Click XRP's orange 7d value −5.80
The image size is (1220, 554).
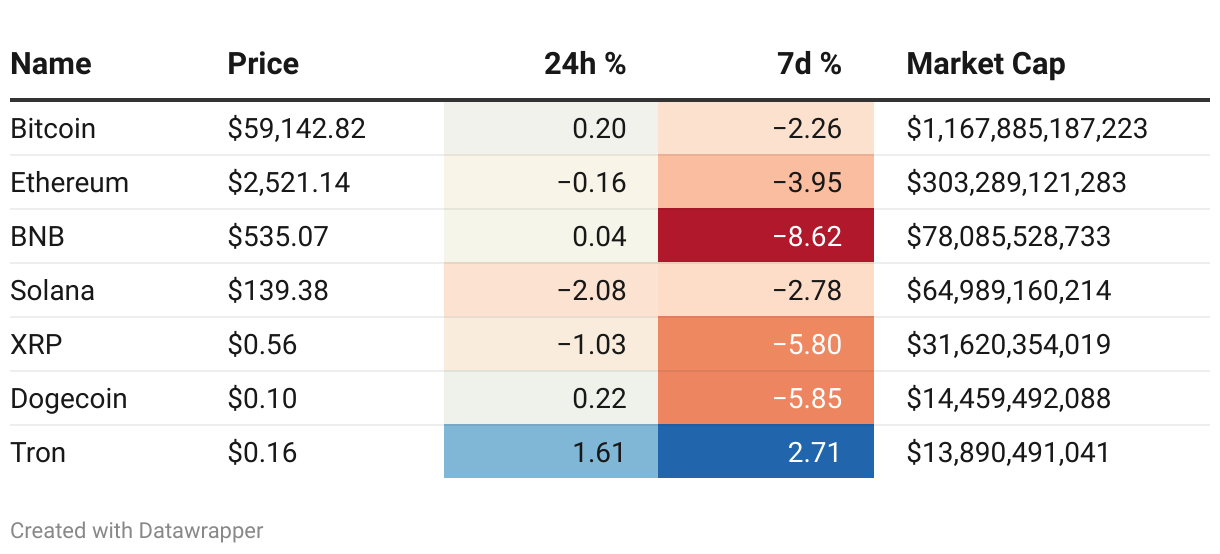[x=808, y=344]
